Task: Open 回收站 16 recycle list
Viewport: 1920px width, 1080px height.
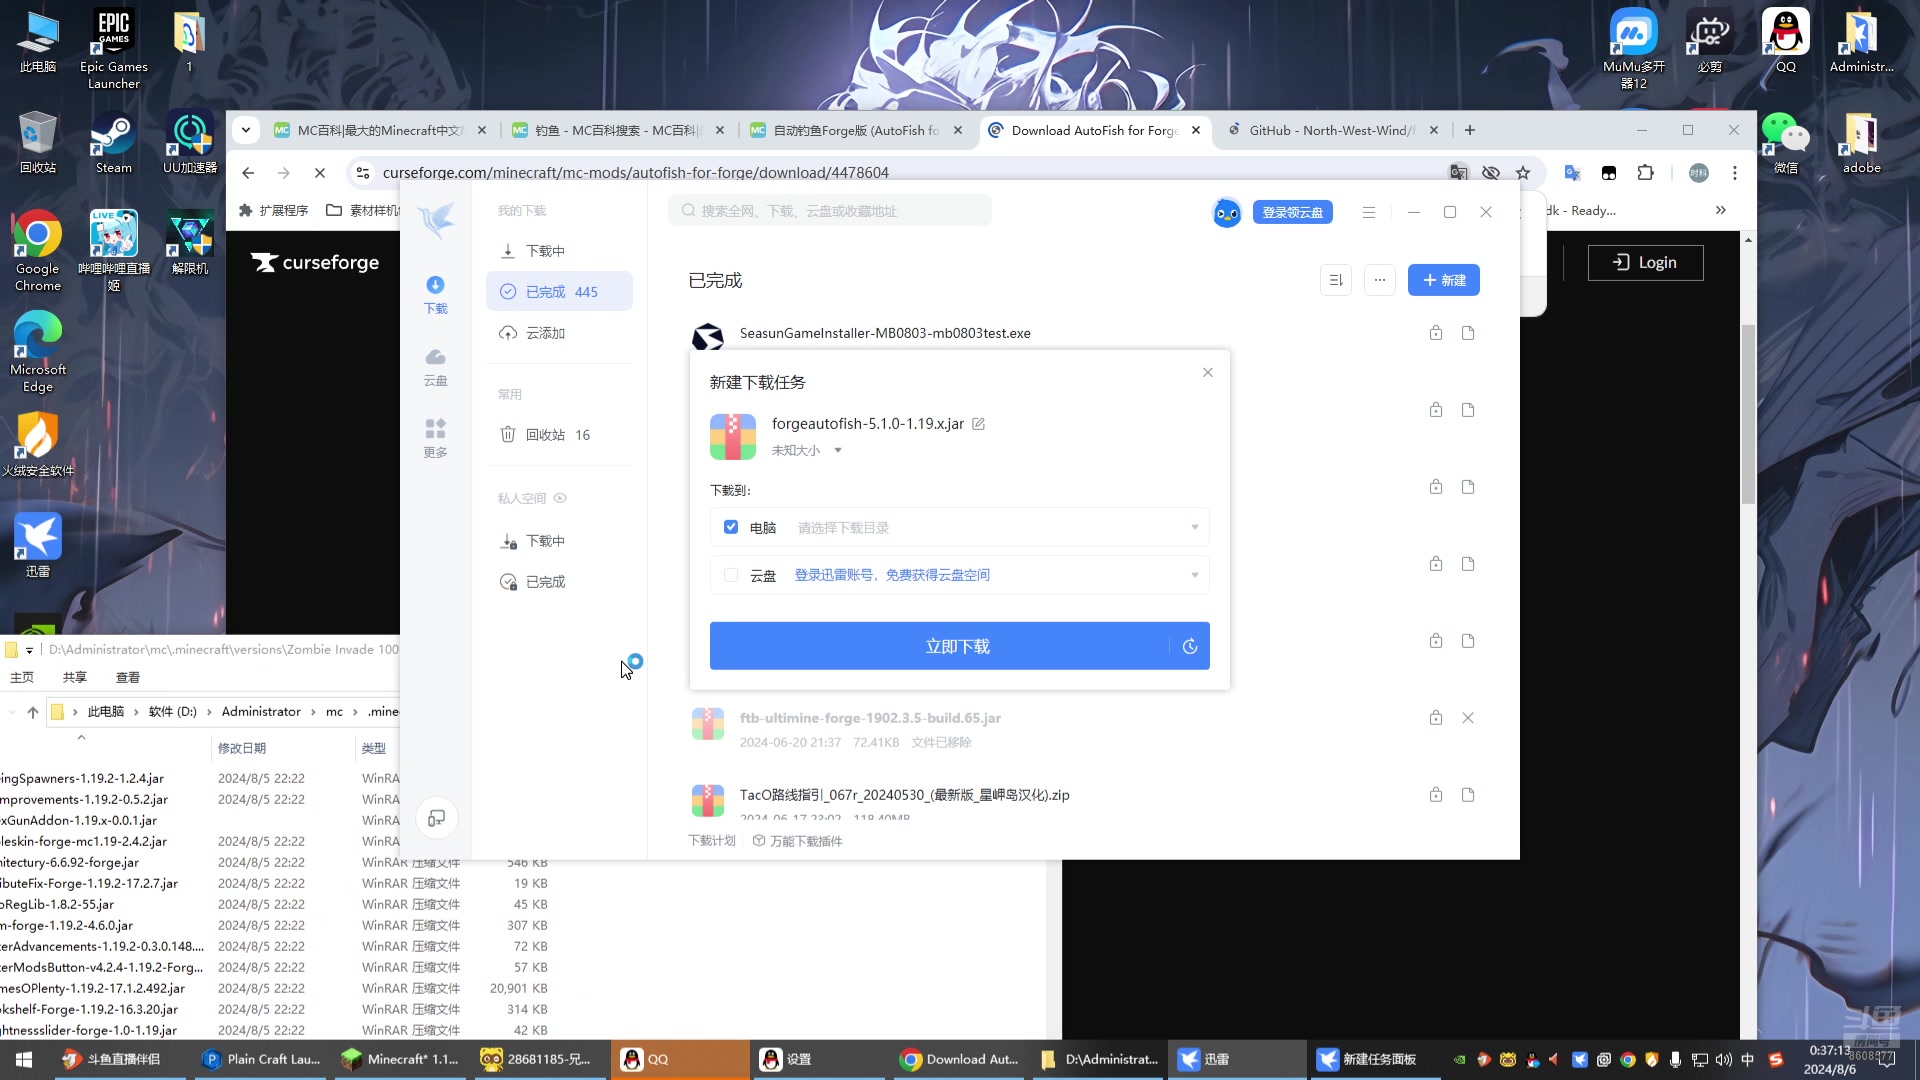Action: (x=559, y=435)
